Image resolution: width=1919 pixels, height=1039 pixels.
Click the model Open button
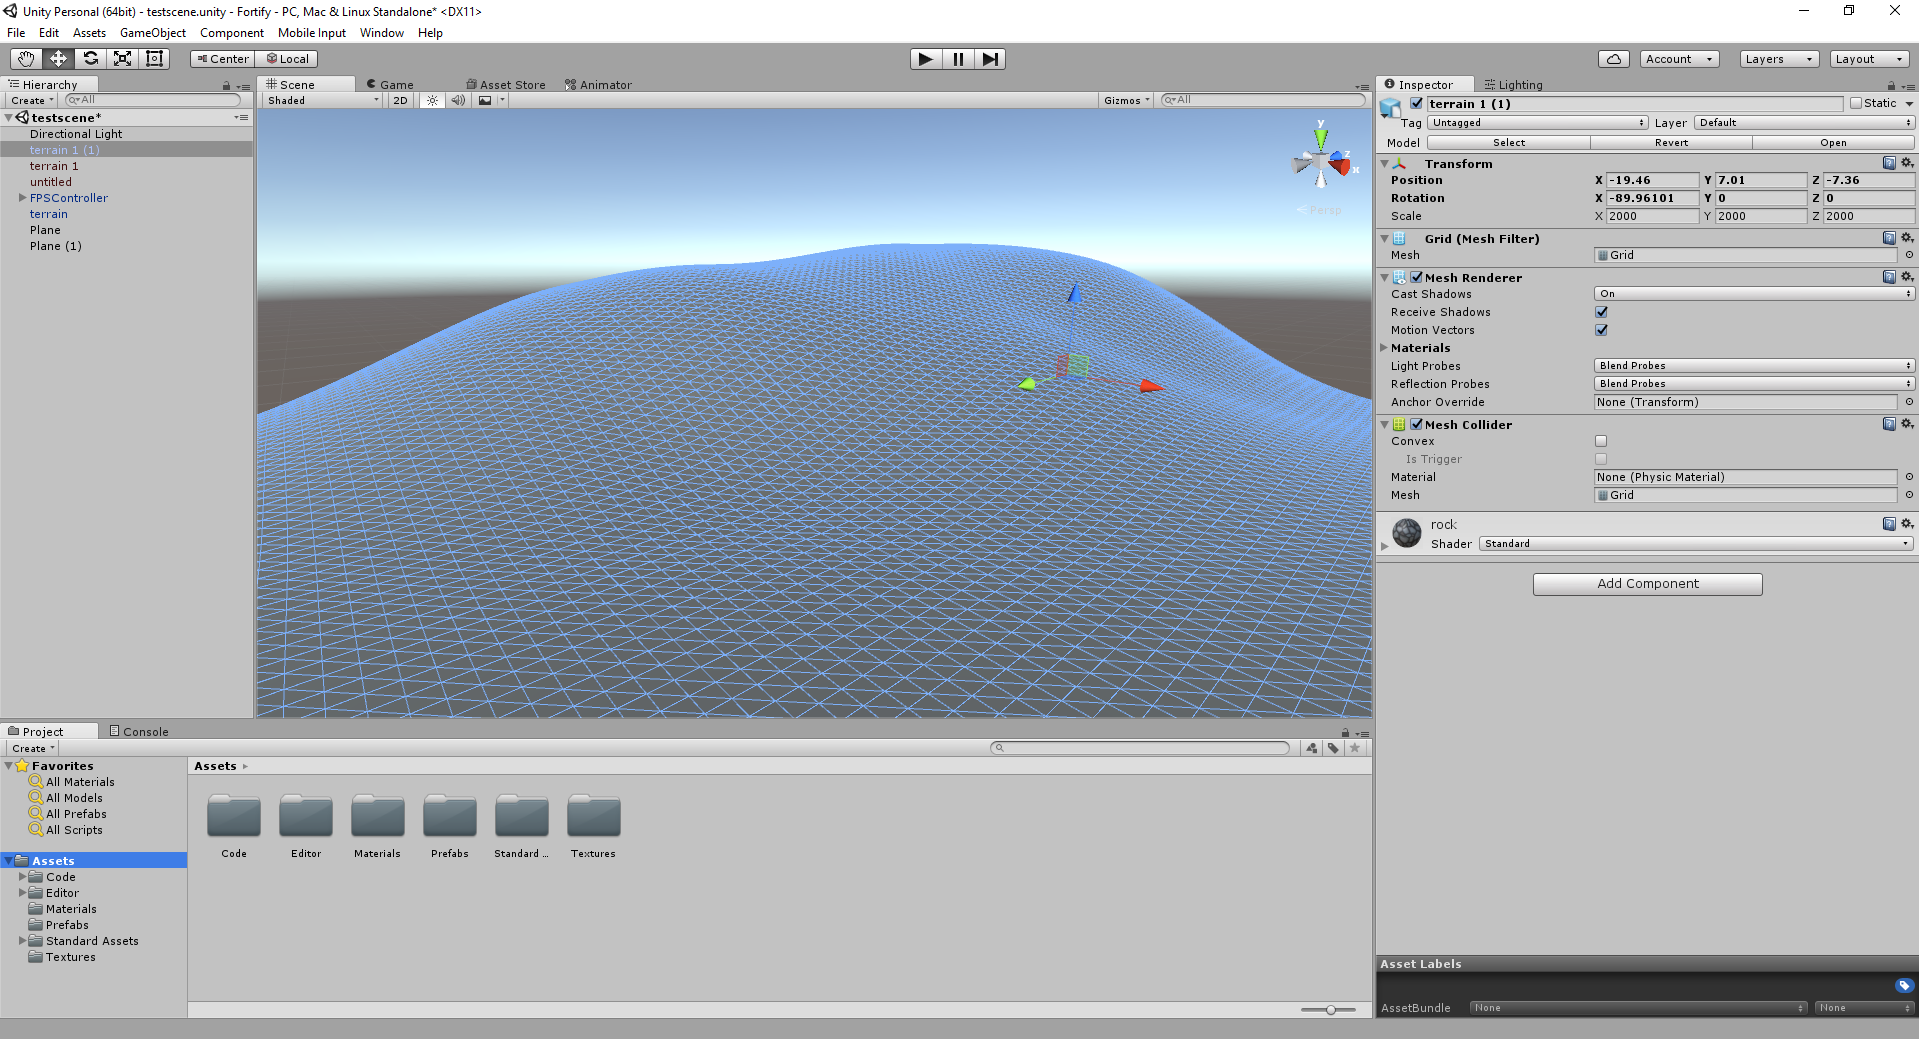(1833, 143)
